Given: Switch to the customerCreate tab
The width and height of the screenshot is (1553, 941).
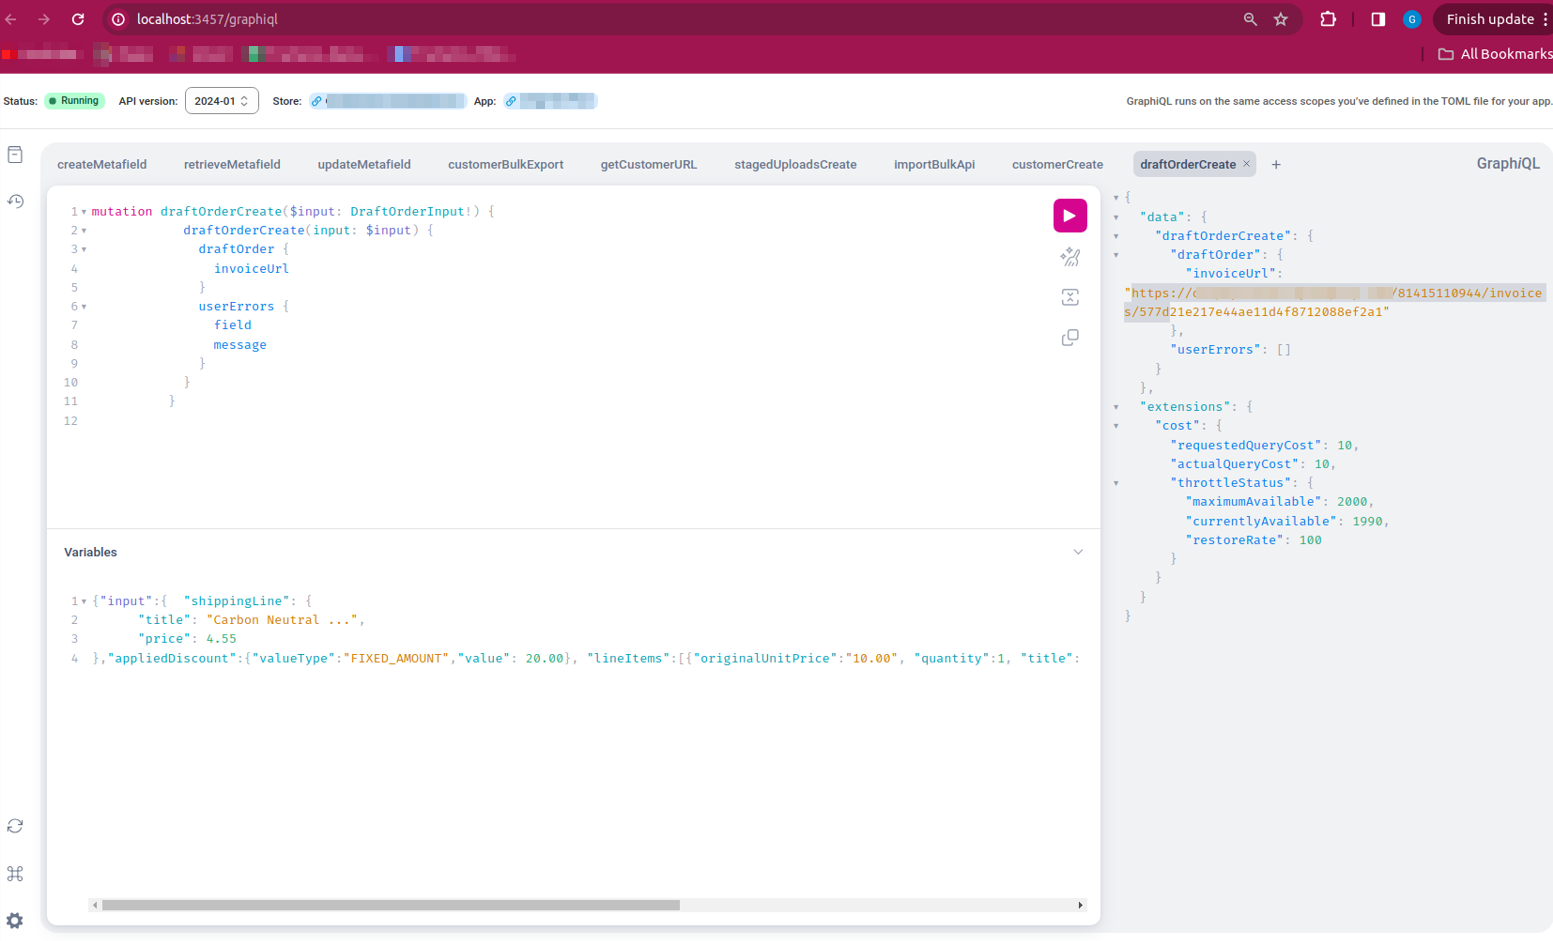Looking at the screenshot, I should [x=1056, y=165].
